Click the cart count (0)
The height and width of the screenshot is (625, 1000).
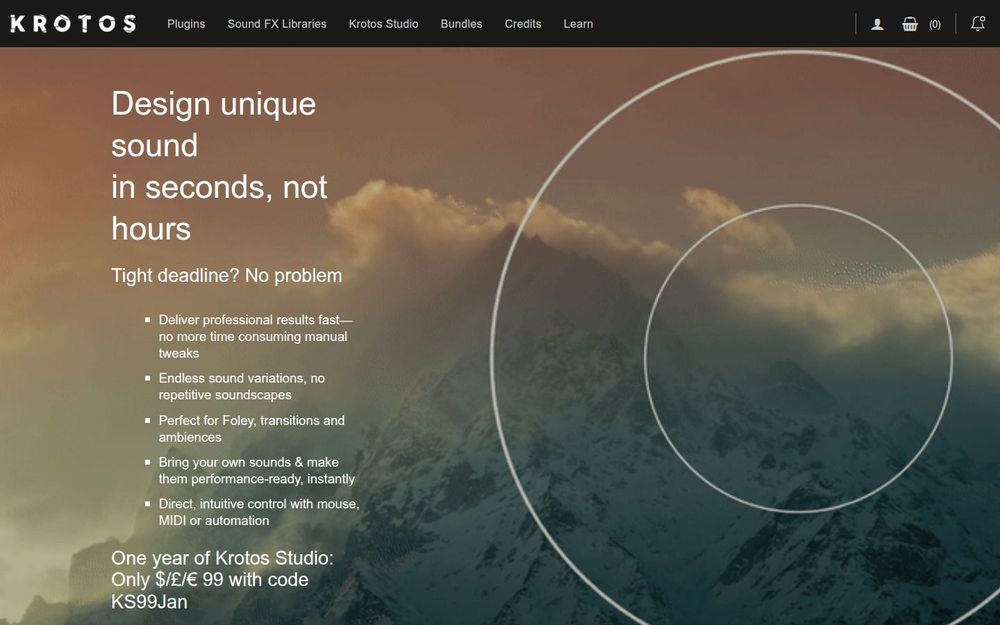click(x=934, y=24)
